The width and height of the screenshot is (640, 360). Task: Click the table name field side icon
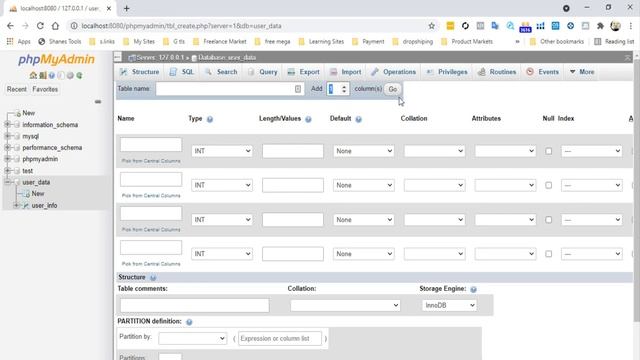coord(298,89)
